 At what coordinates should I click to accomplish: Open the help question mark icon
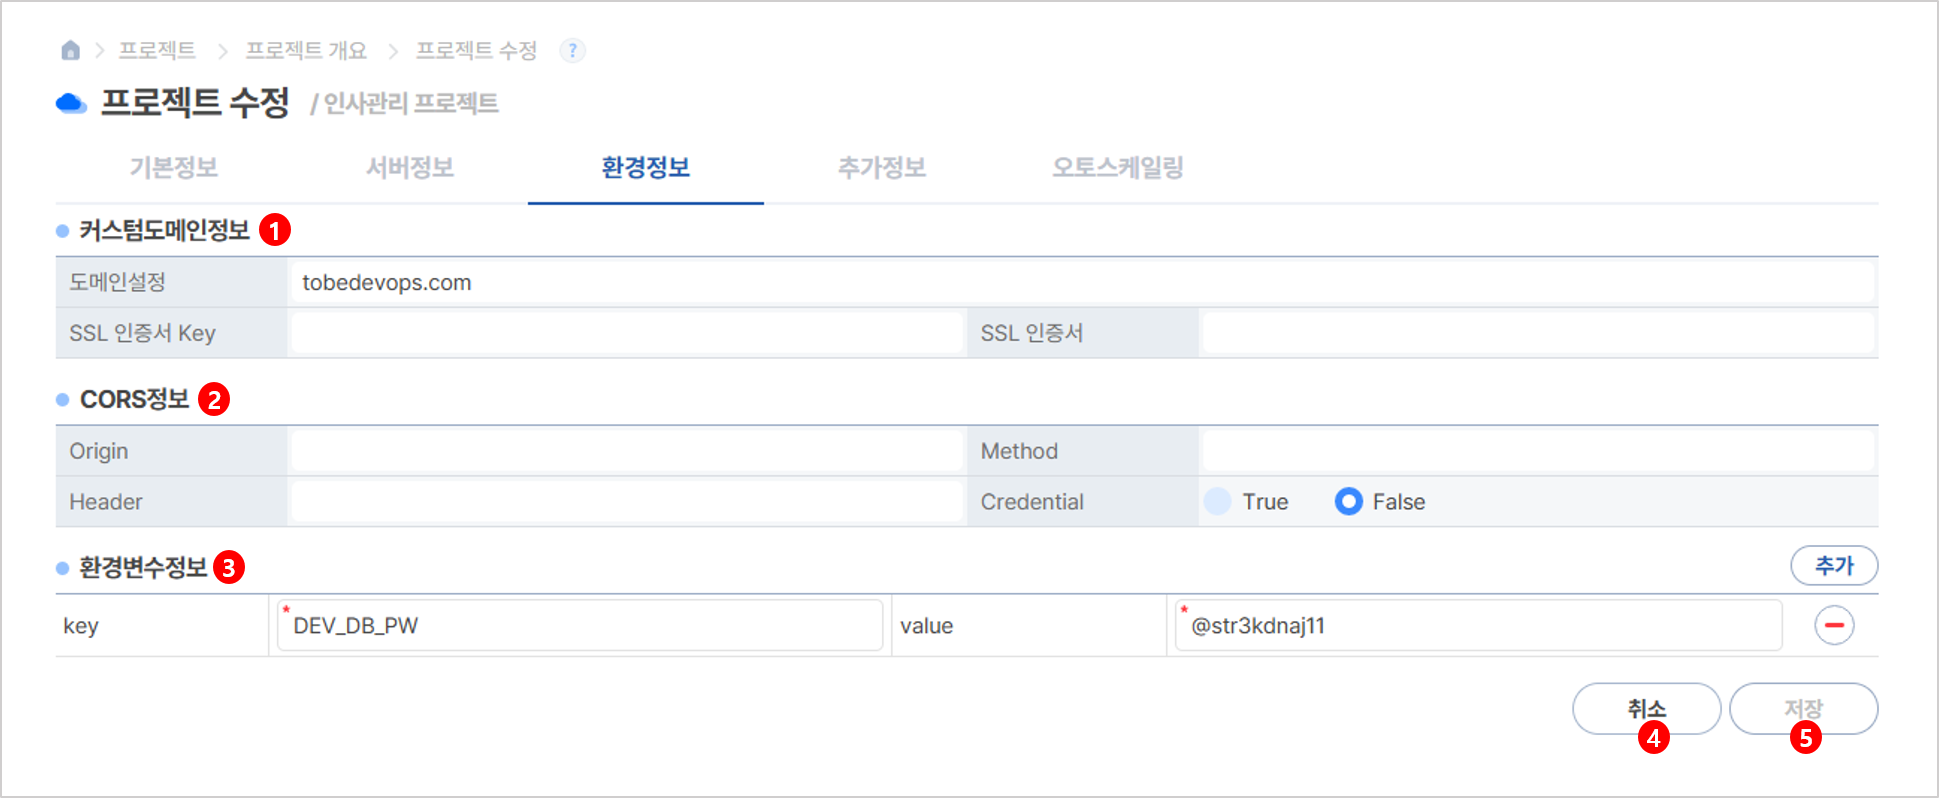coord(572,50)
